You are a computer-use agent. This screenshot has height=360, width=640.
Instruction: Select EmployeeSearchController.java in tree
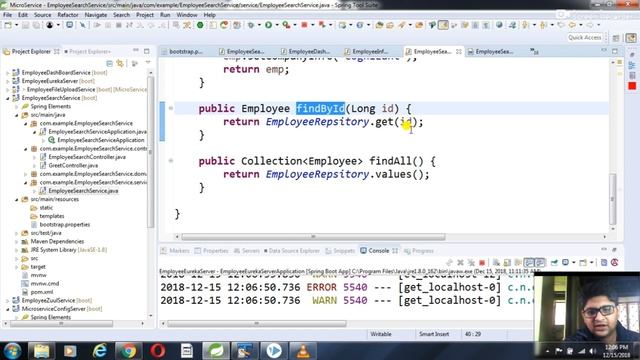[x=87, y=157]
